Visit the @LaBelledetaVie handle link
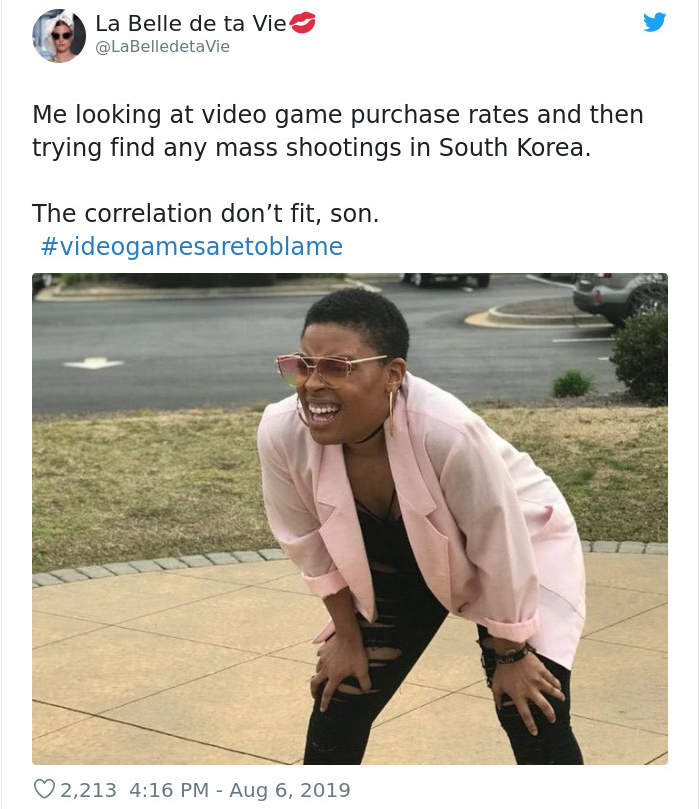Image resolution: width=700 pixels, height=809 pixels. 162,46
